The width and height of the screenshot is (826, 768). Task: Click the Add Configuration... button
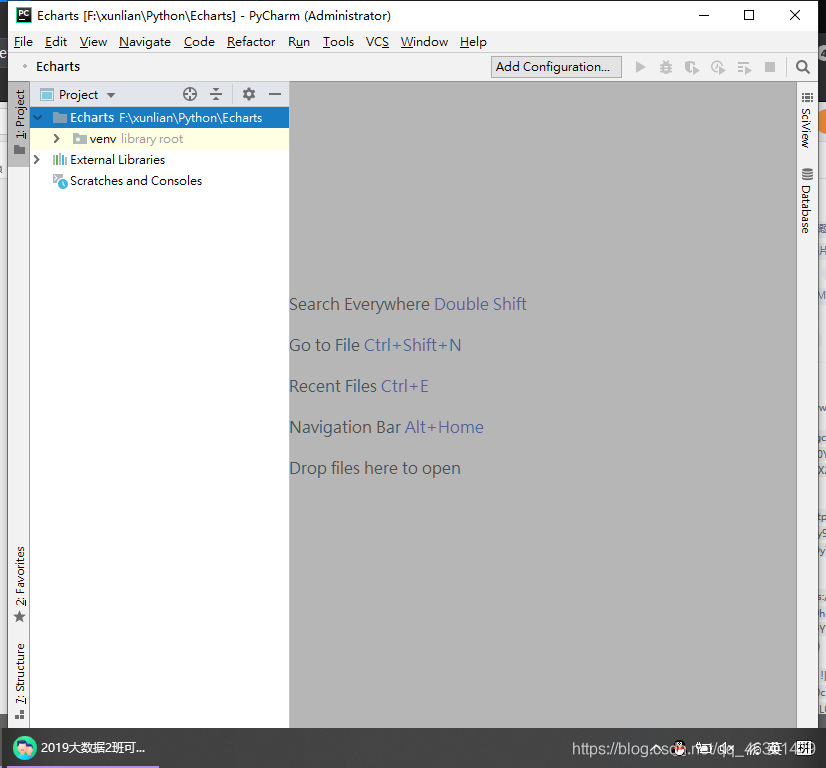point(556,67)
